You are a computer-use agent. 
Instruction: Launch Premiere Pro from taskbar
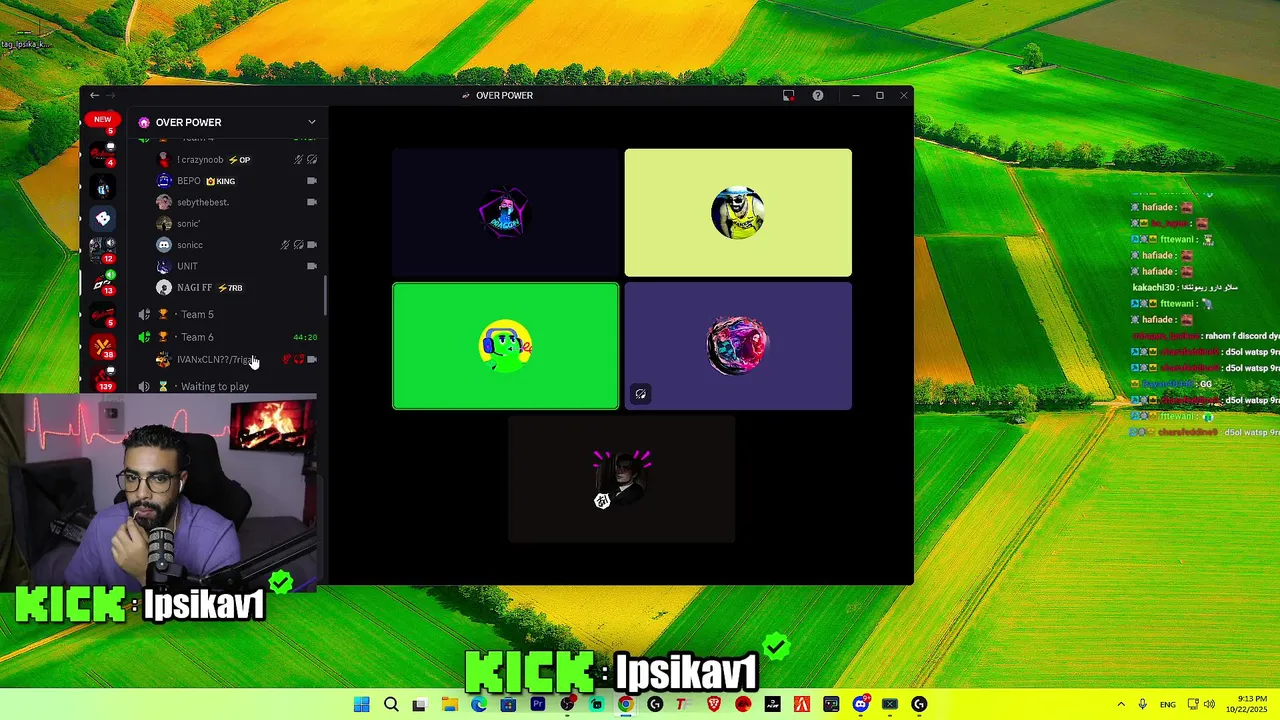538,704
